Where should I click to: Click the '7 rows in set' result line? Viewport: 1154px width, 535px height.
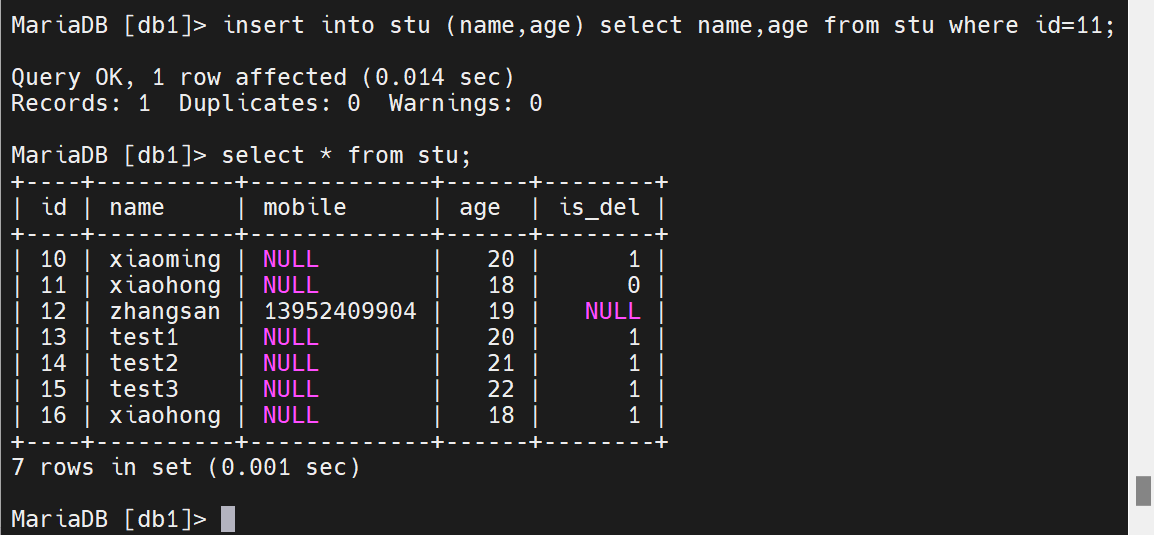click(185, 467)
